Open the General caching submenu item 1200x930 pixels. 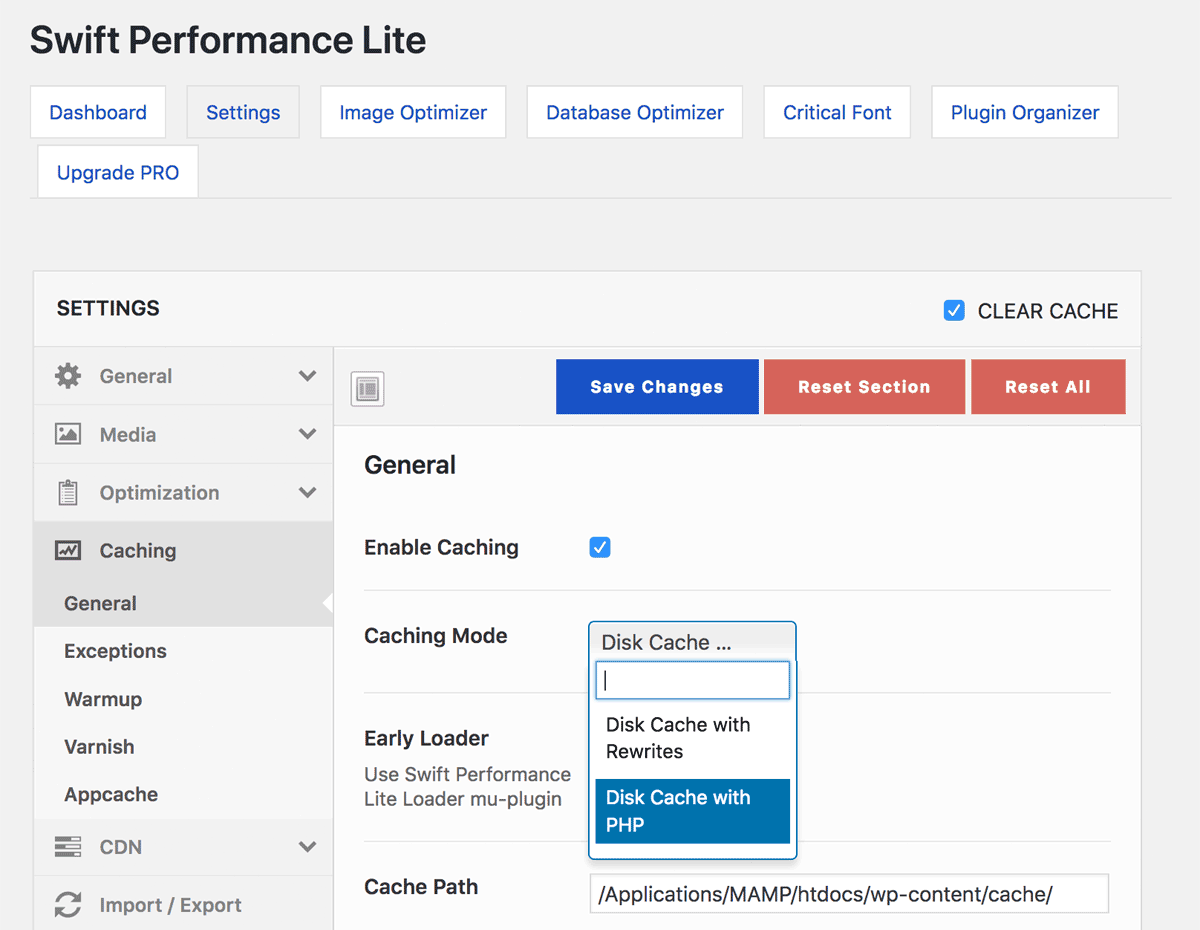click(x=183, y=603)
